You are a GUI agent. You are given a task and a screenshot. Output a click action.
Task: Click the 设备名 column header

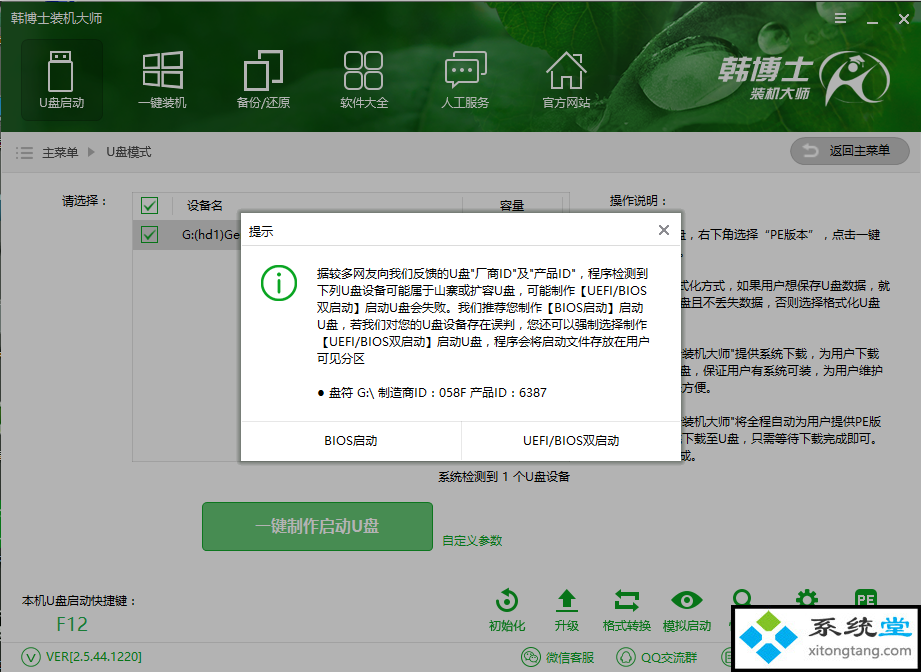(205, 206)
